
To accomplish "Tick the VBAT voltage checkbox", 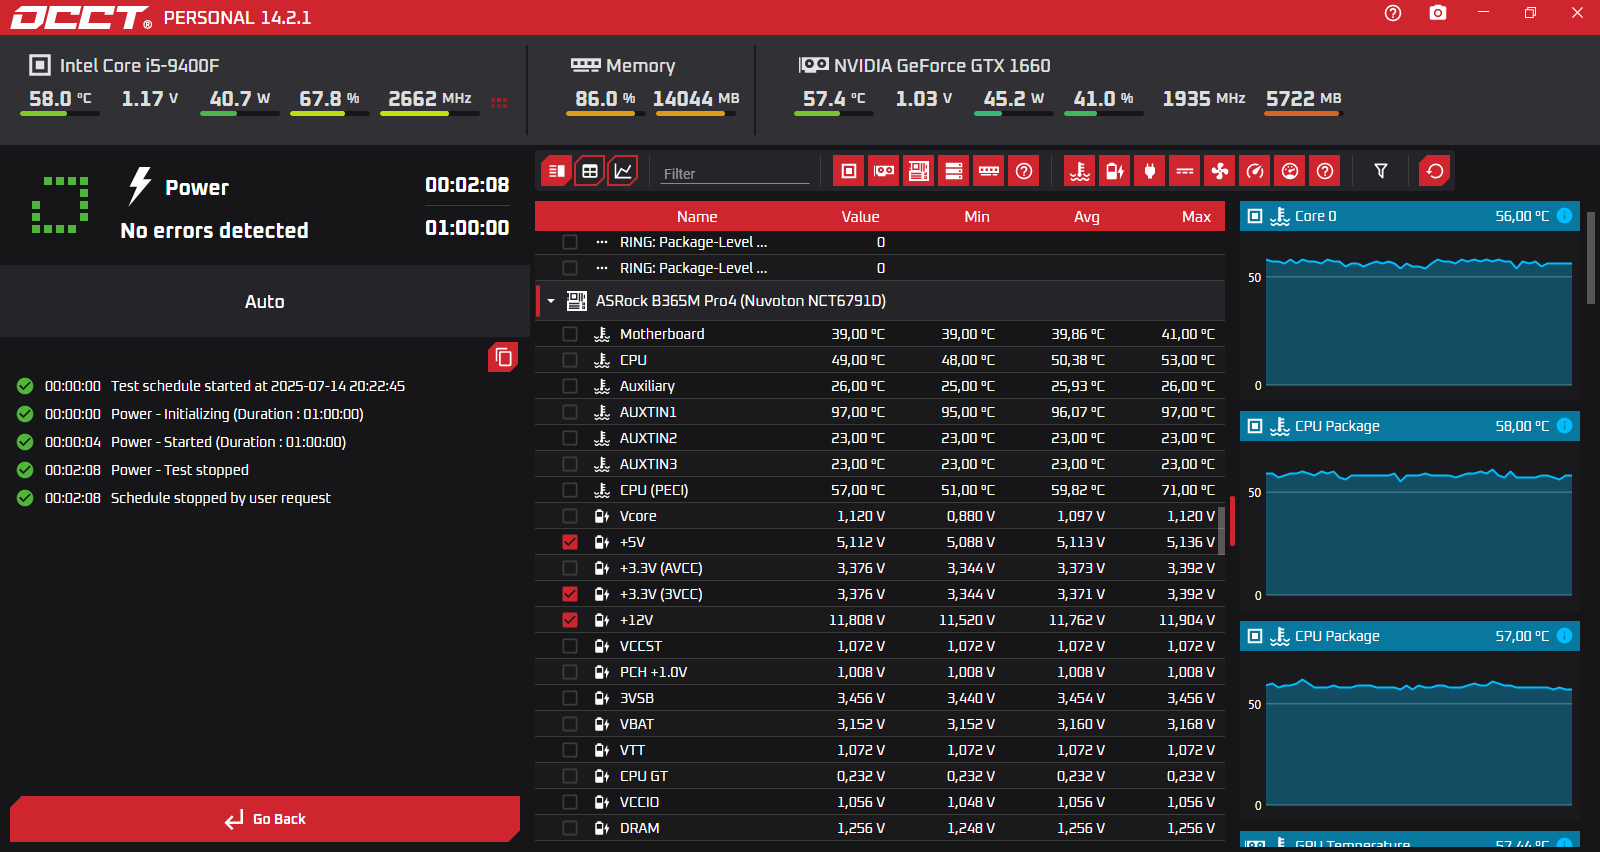I will click(570, 724).
